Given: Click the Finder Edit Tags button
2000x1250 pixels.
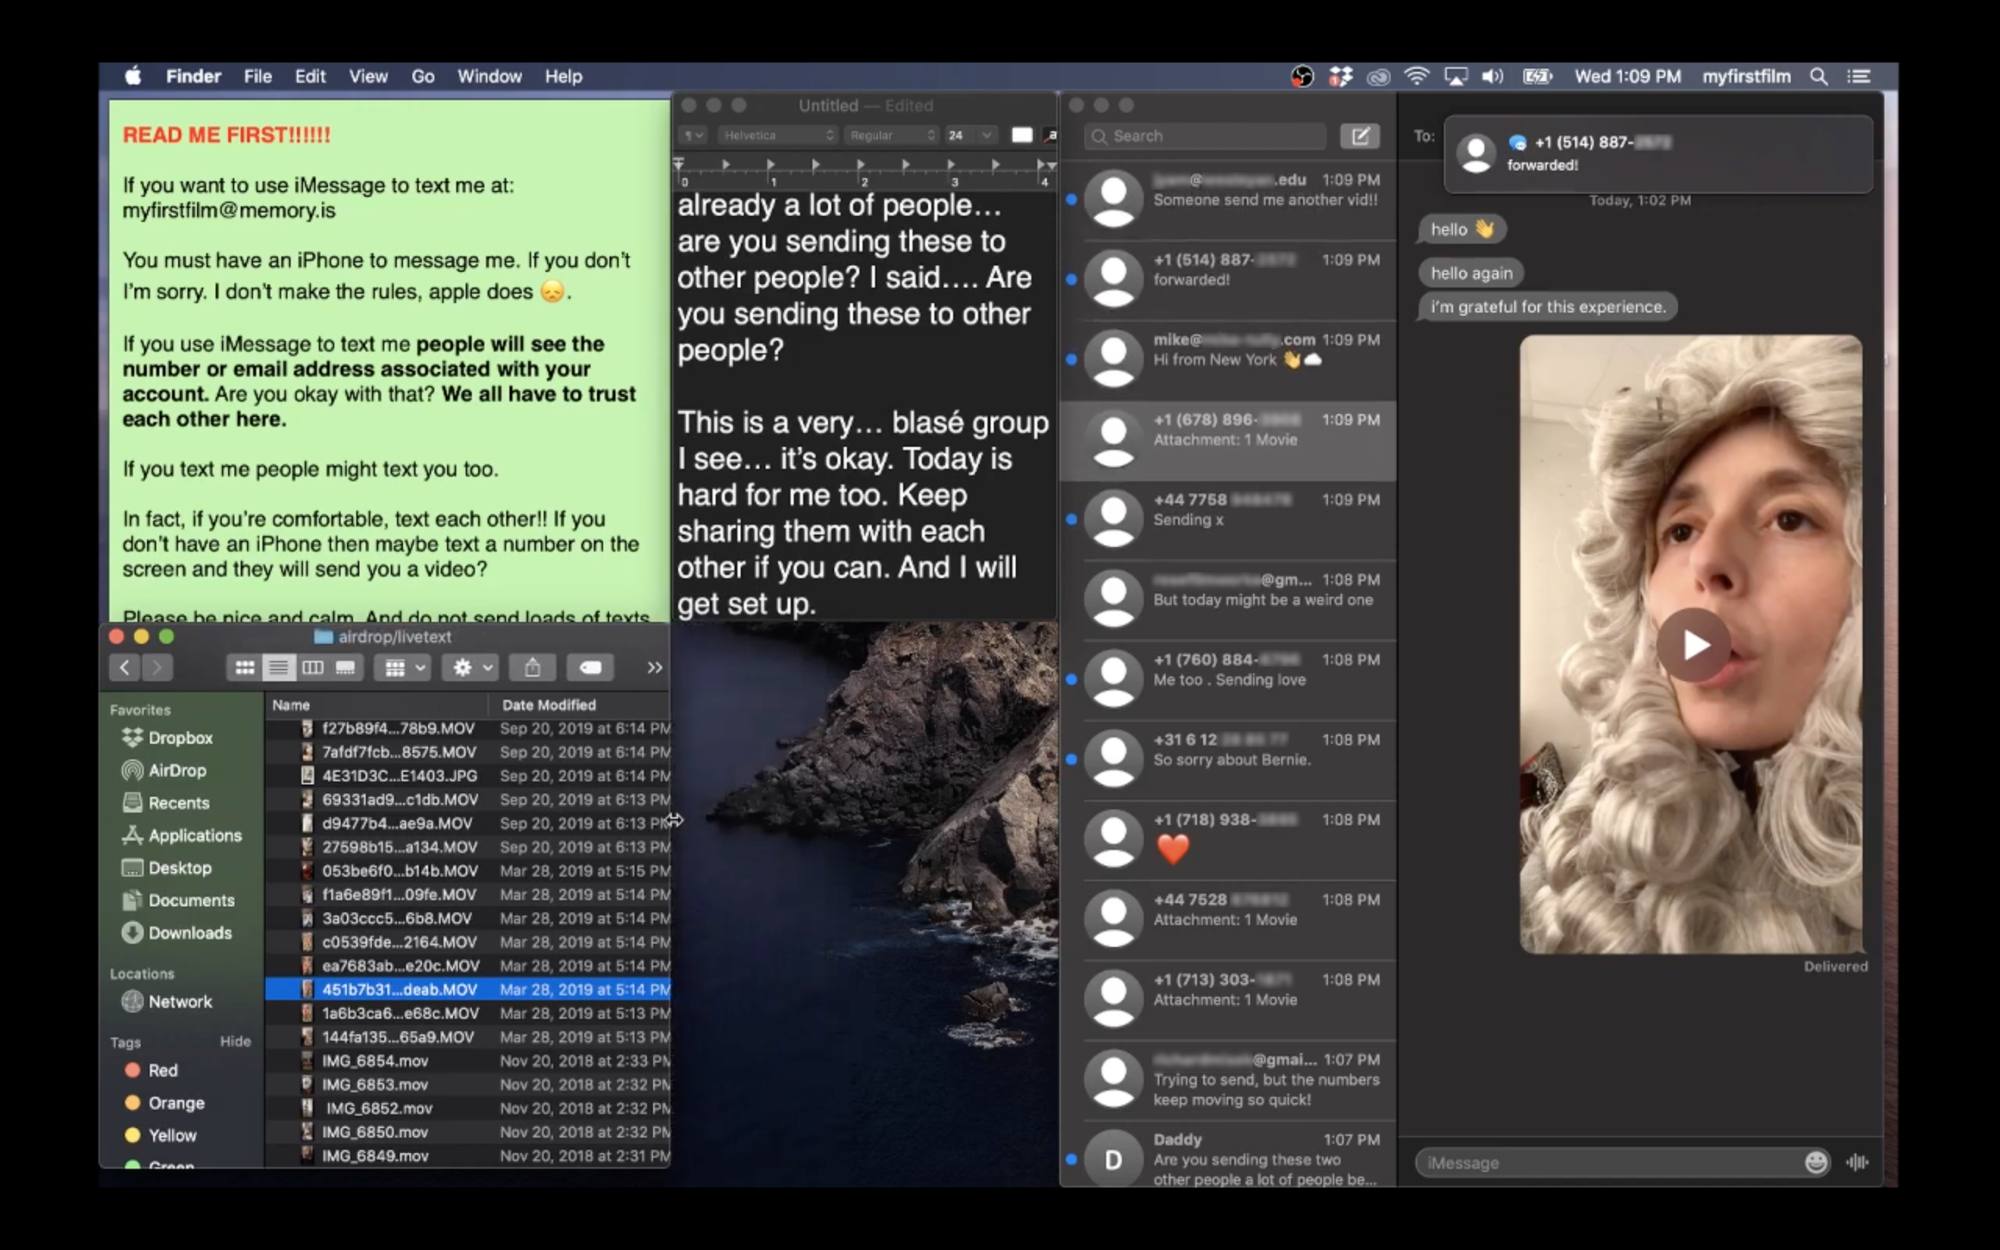Looking at the screenshot, I should [x=590, y=667].
